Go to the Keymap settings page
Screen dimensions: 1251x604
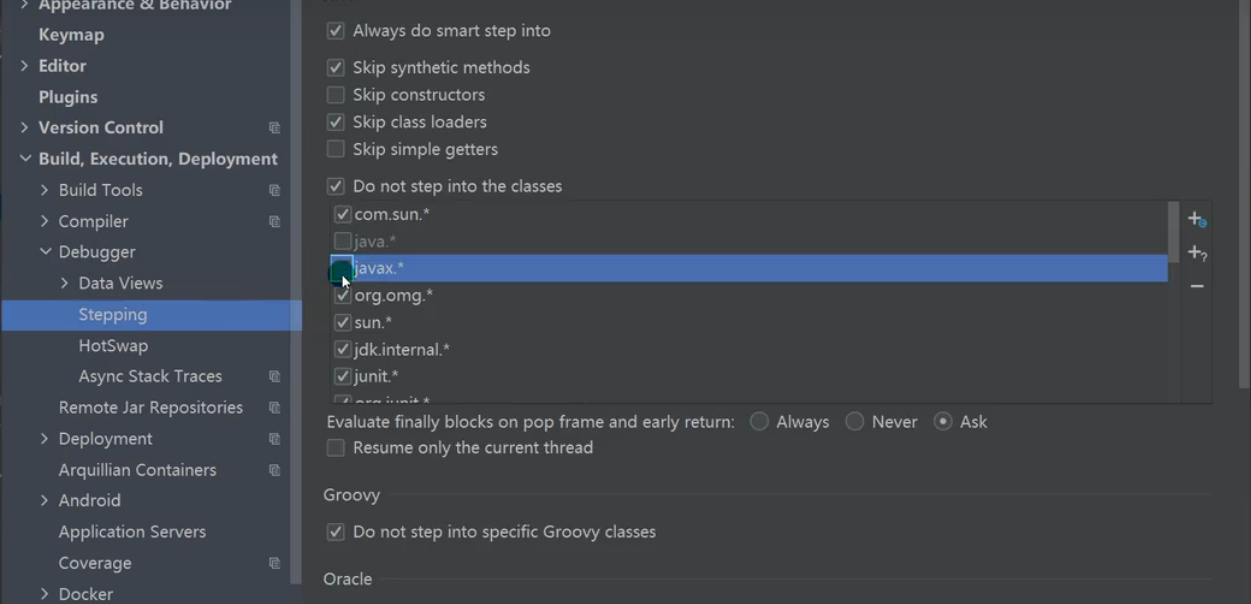click(x=71, y=35)
